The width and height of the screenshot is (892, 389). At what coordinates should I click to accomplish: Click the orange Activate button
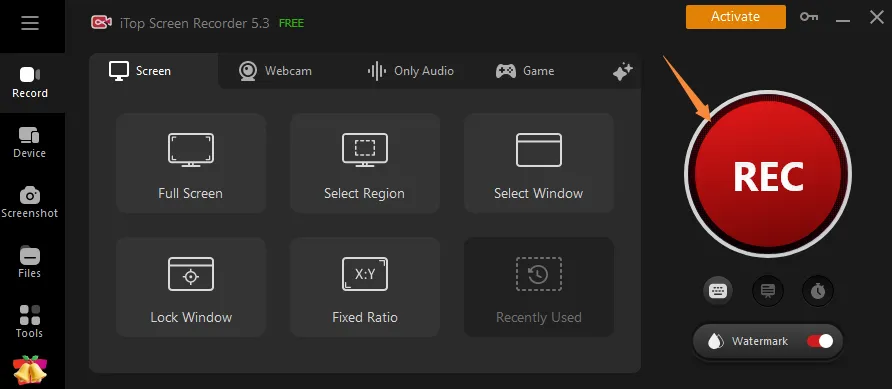click(736, 16)
